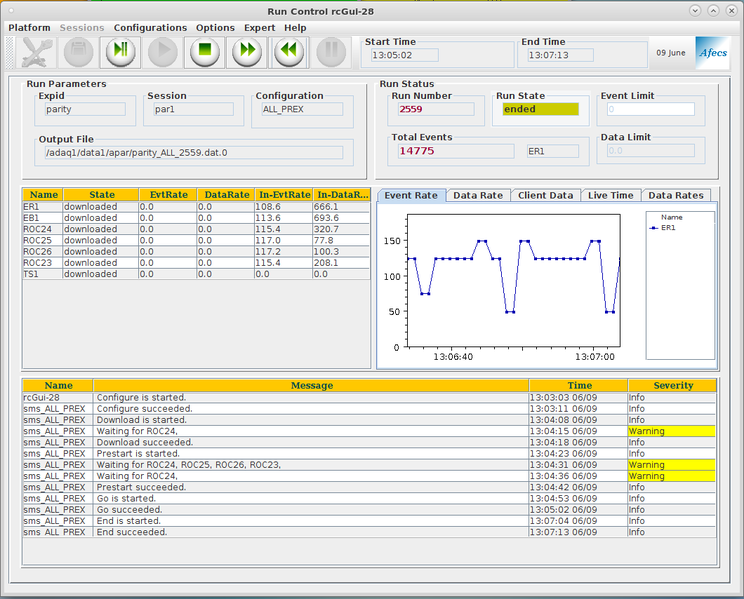Open the Configurations menu
The width and height of the screenshot is (744, 599).
point(150,28)
